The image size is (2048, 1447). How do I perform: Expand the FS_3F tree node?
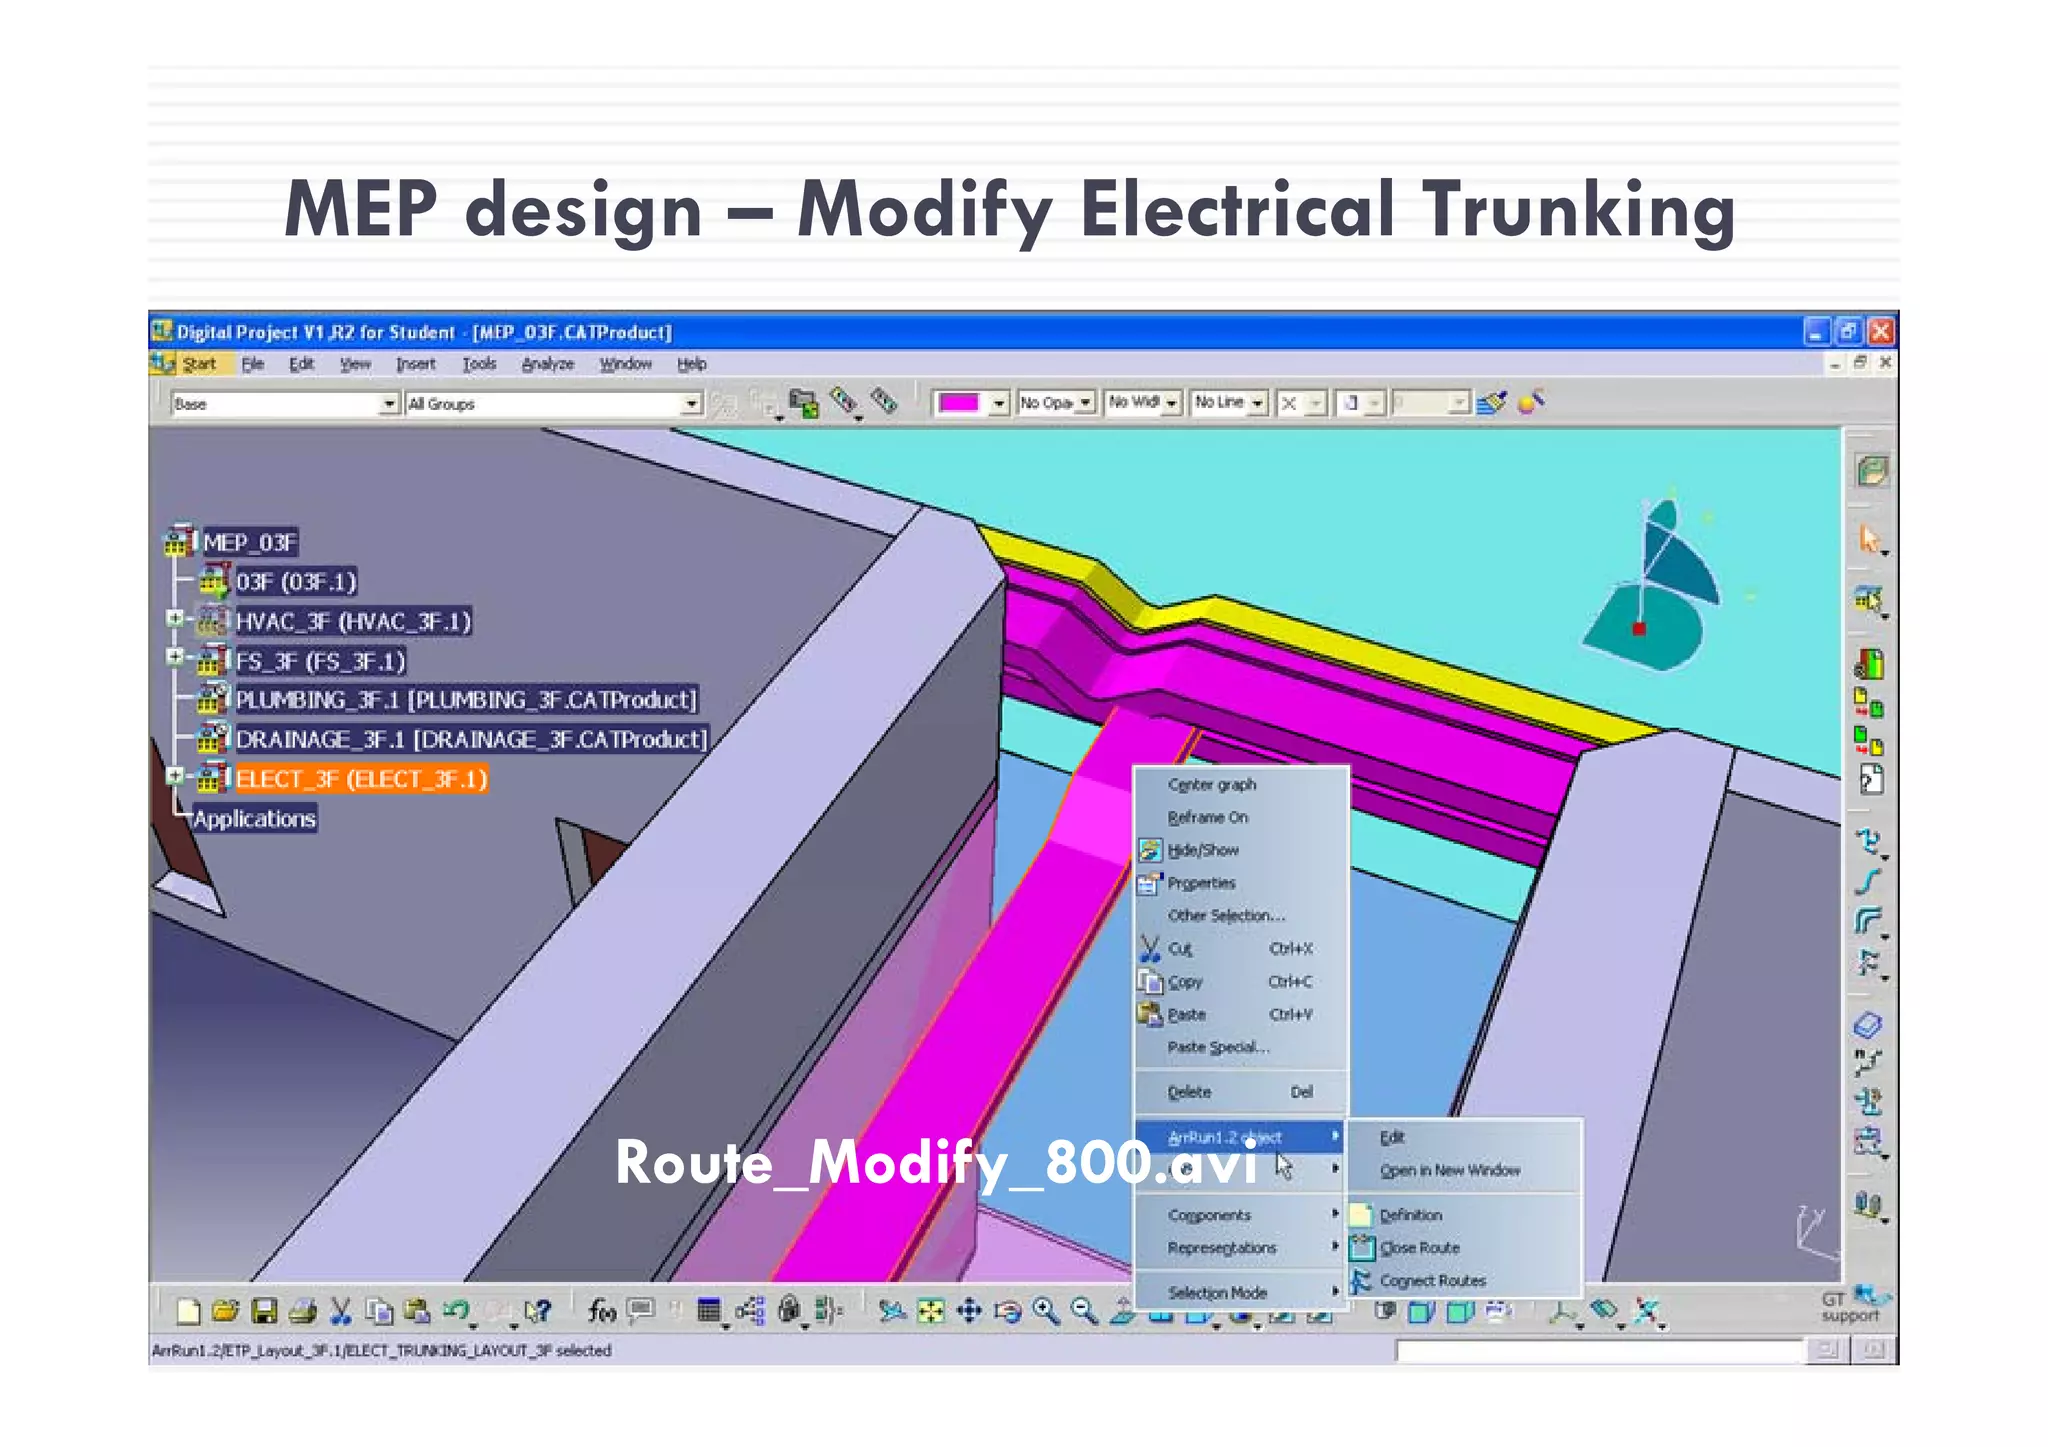coord(175,658)
